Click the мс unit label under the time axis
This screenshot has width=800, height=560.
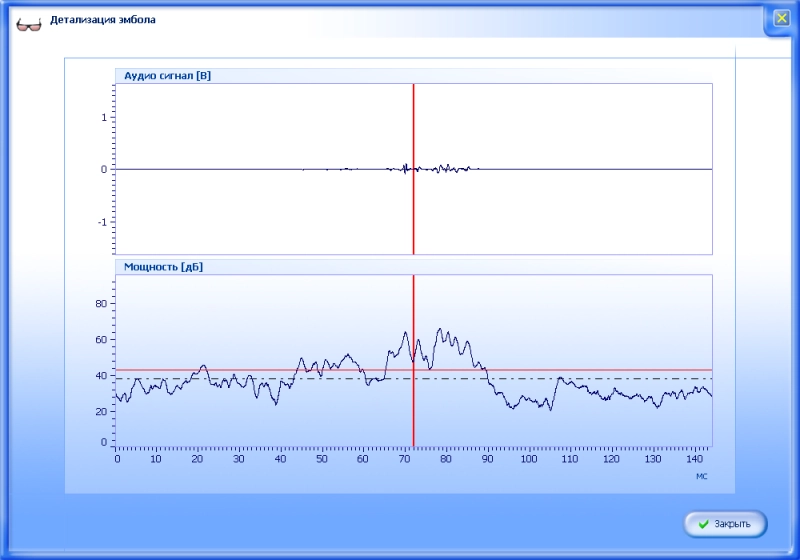coord(702,476)
